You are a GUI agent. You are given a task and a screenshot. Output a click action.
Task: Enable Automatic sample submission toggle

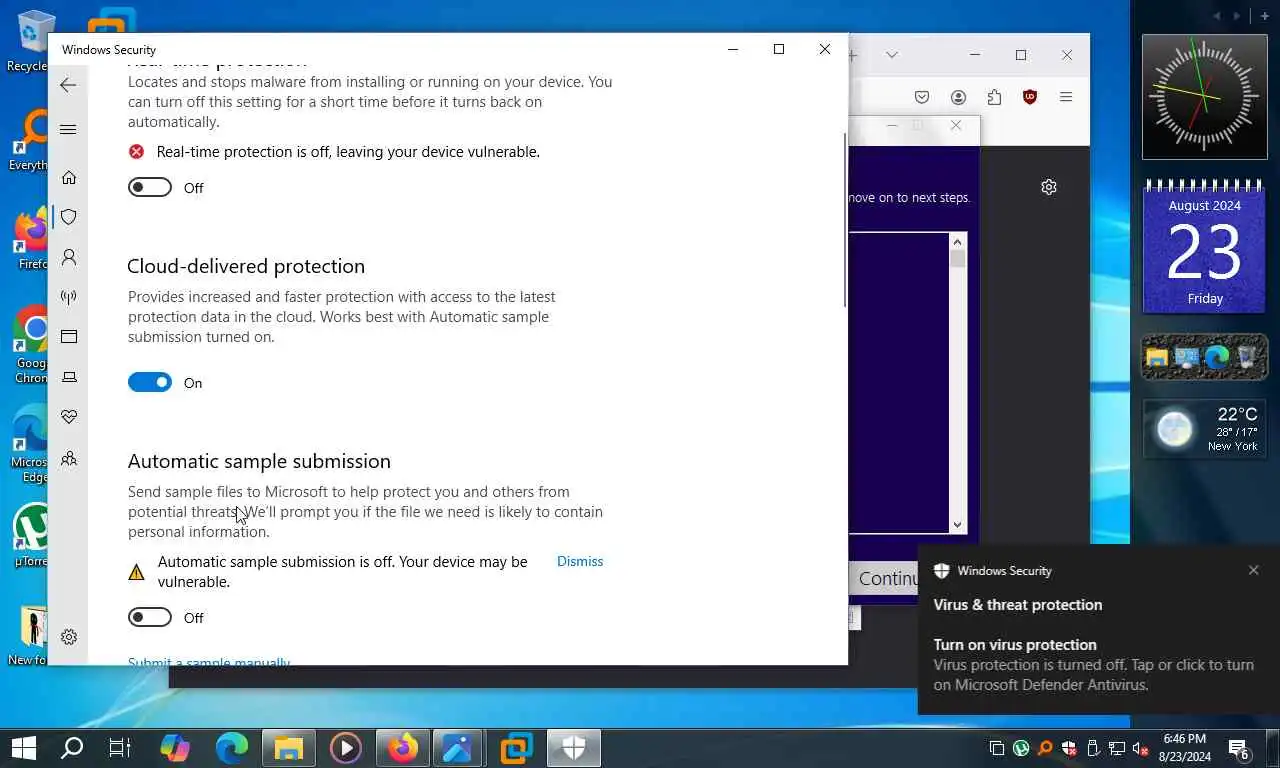click(x=150, y=617)
